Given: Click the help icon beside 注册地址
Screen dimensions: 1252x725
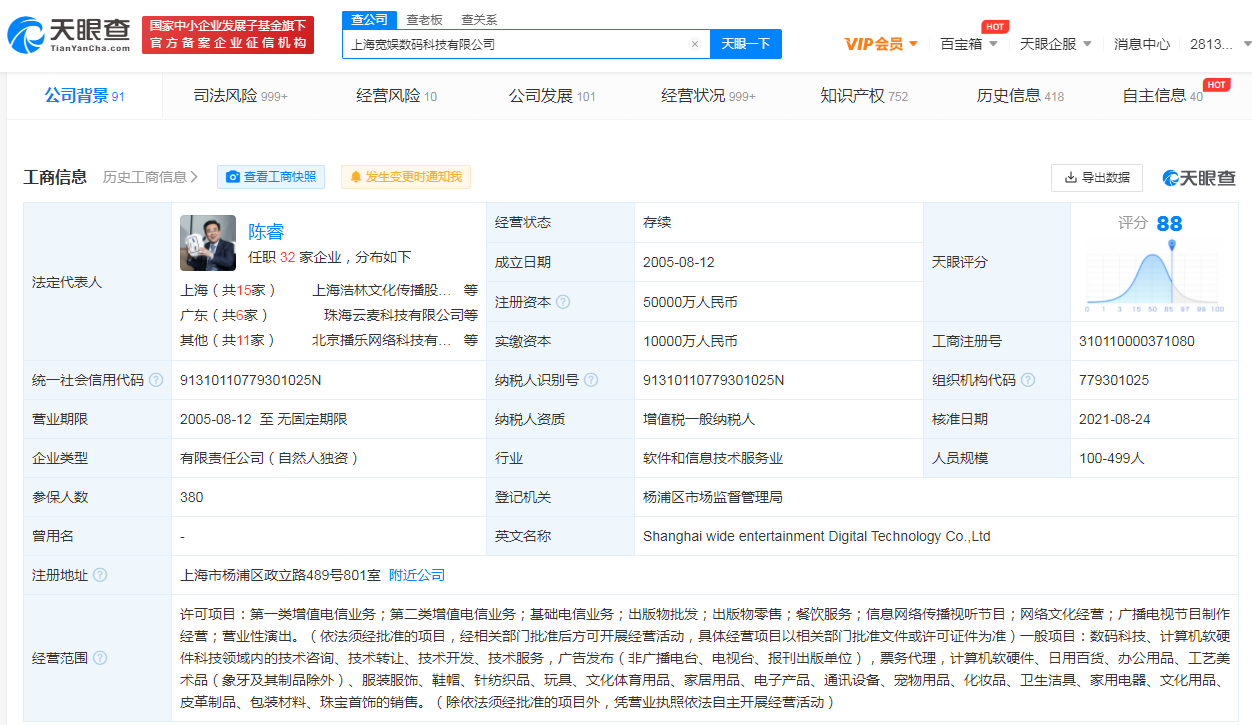Looking at the screenshot, I should tap(100, 576).
